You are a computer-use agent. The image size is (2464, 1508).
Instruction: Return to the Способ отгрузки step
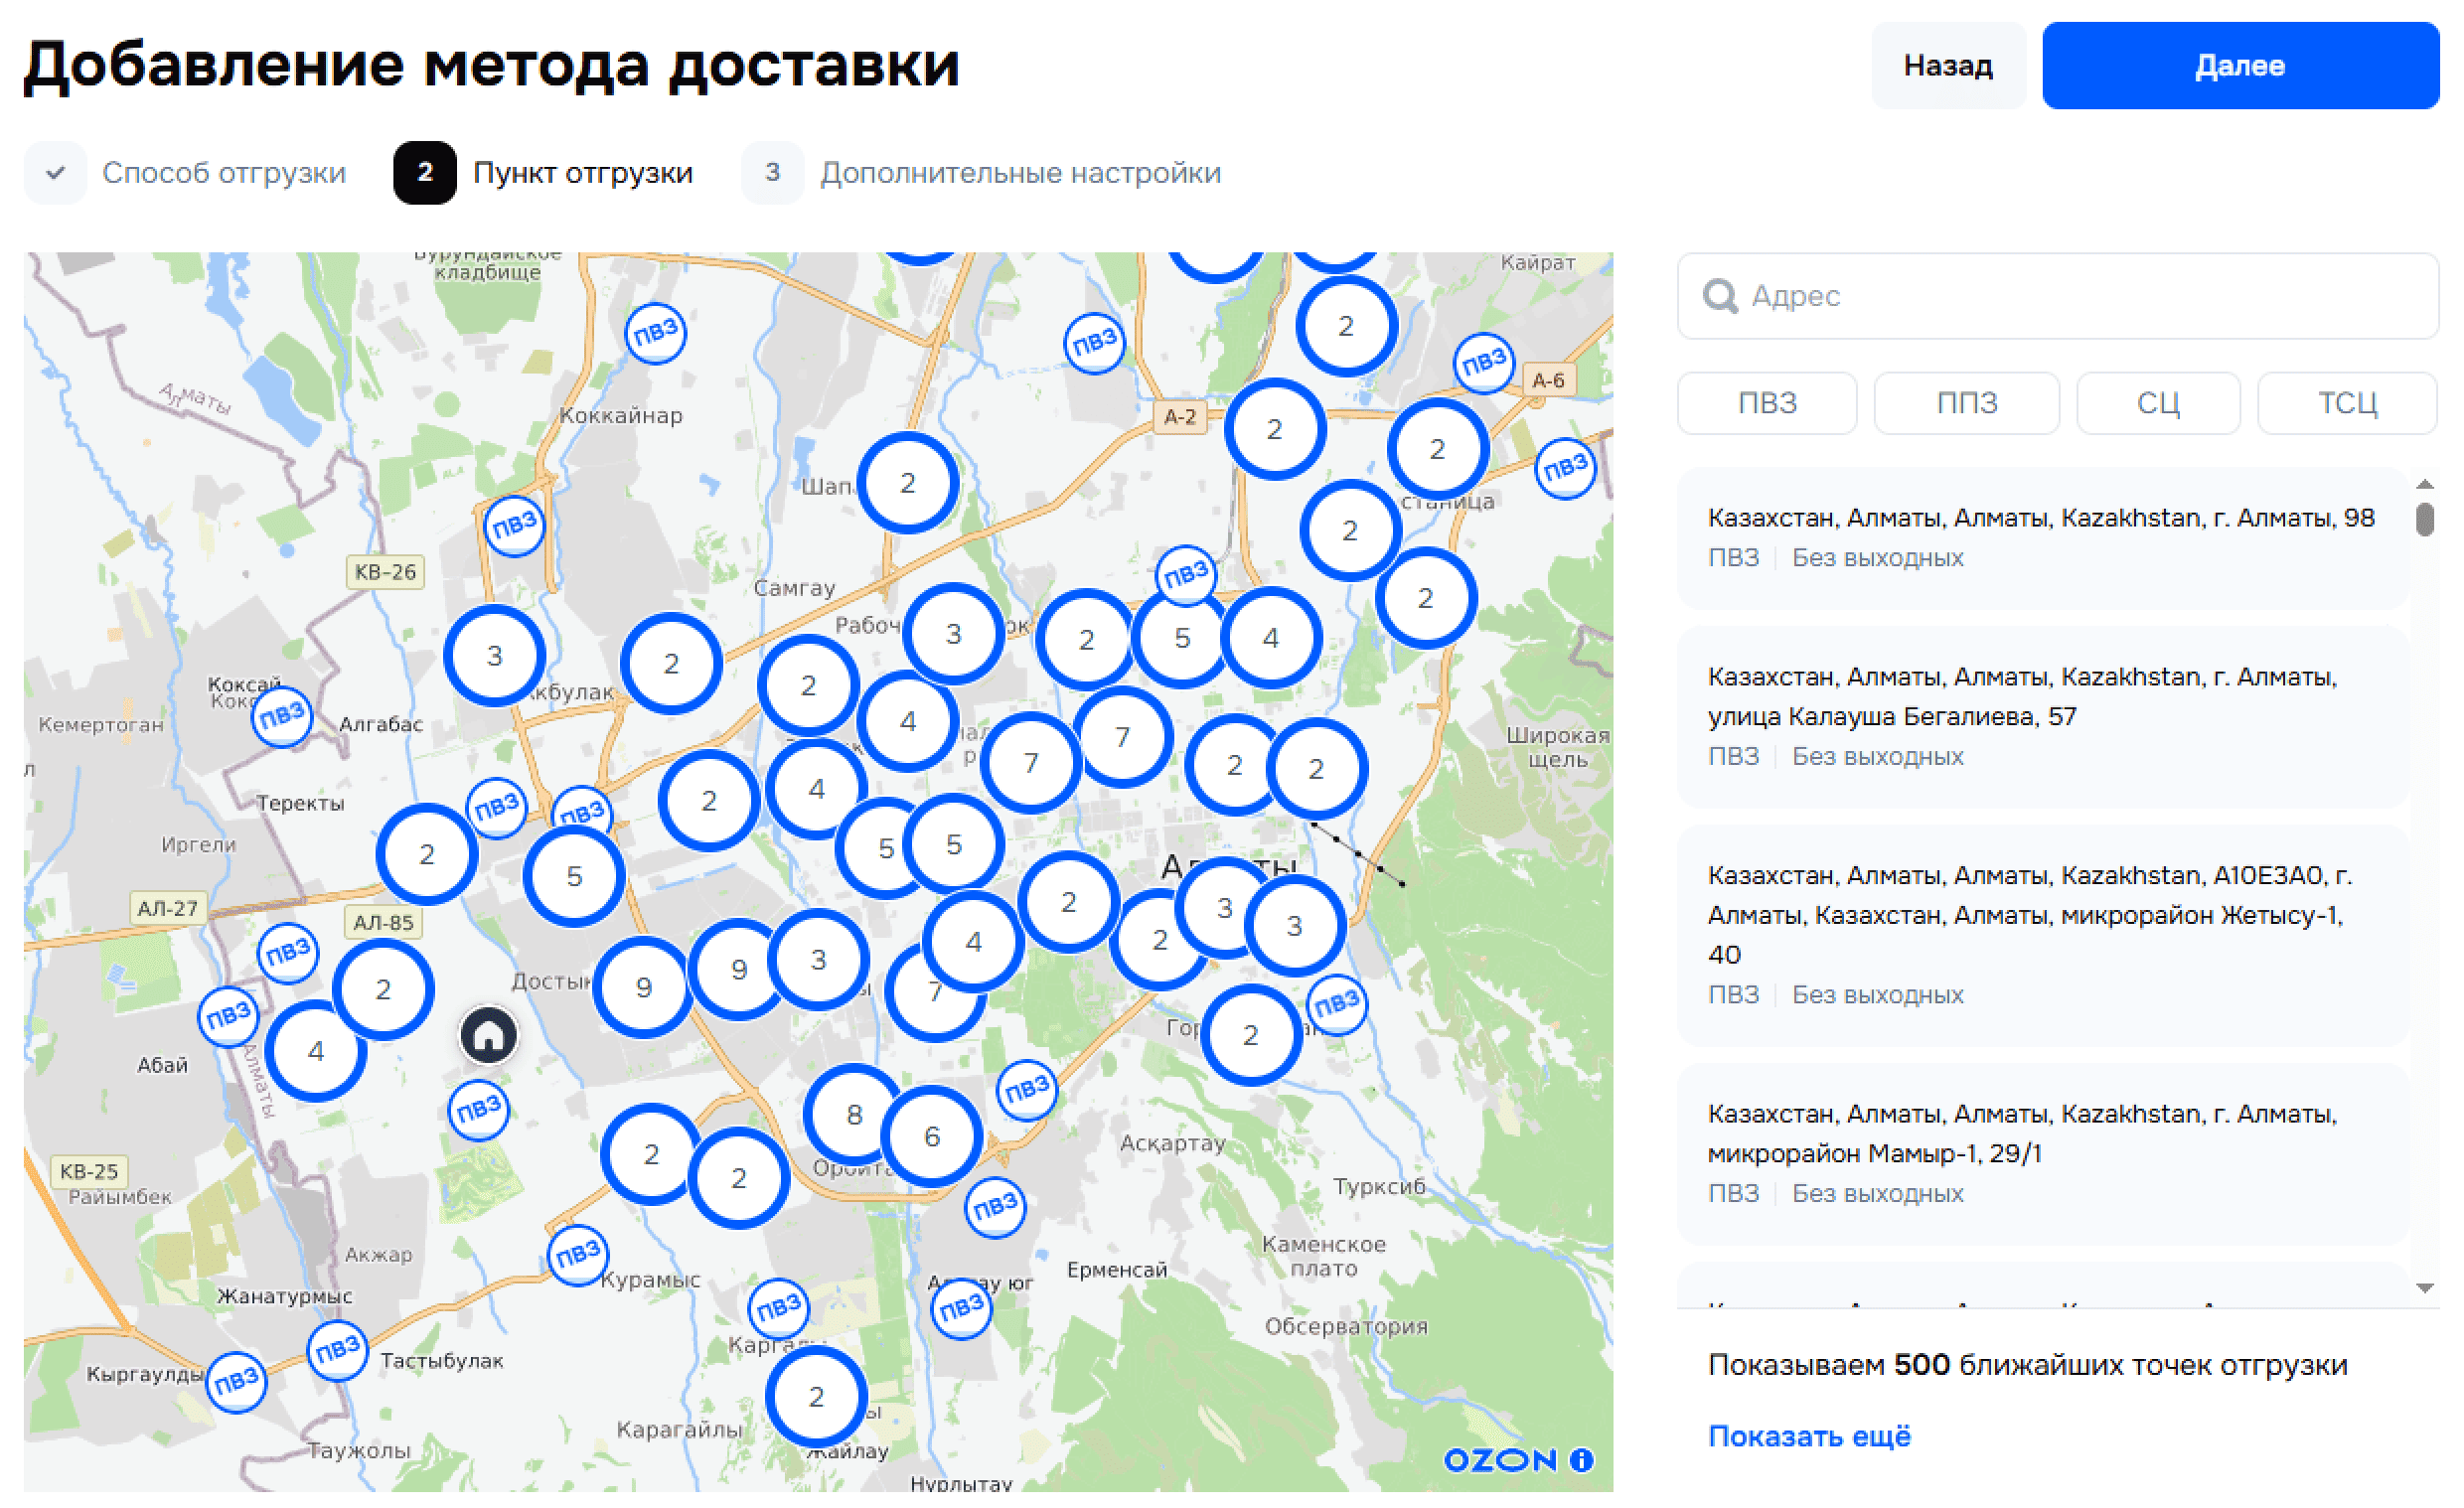[x=185, y=173]
